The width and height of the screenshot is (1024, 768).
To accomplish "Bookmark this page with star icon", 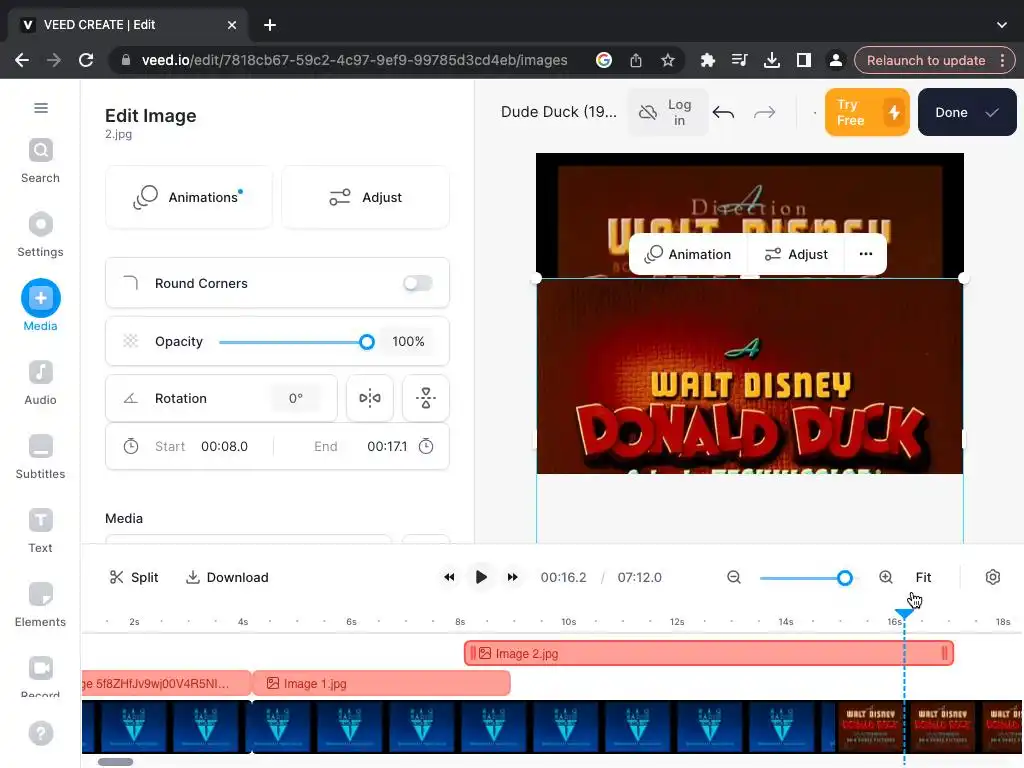I will coord(667,60).
